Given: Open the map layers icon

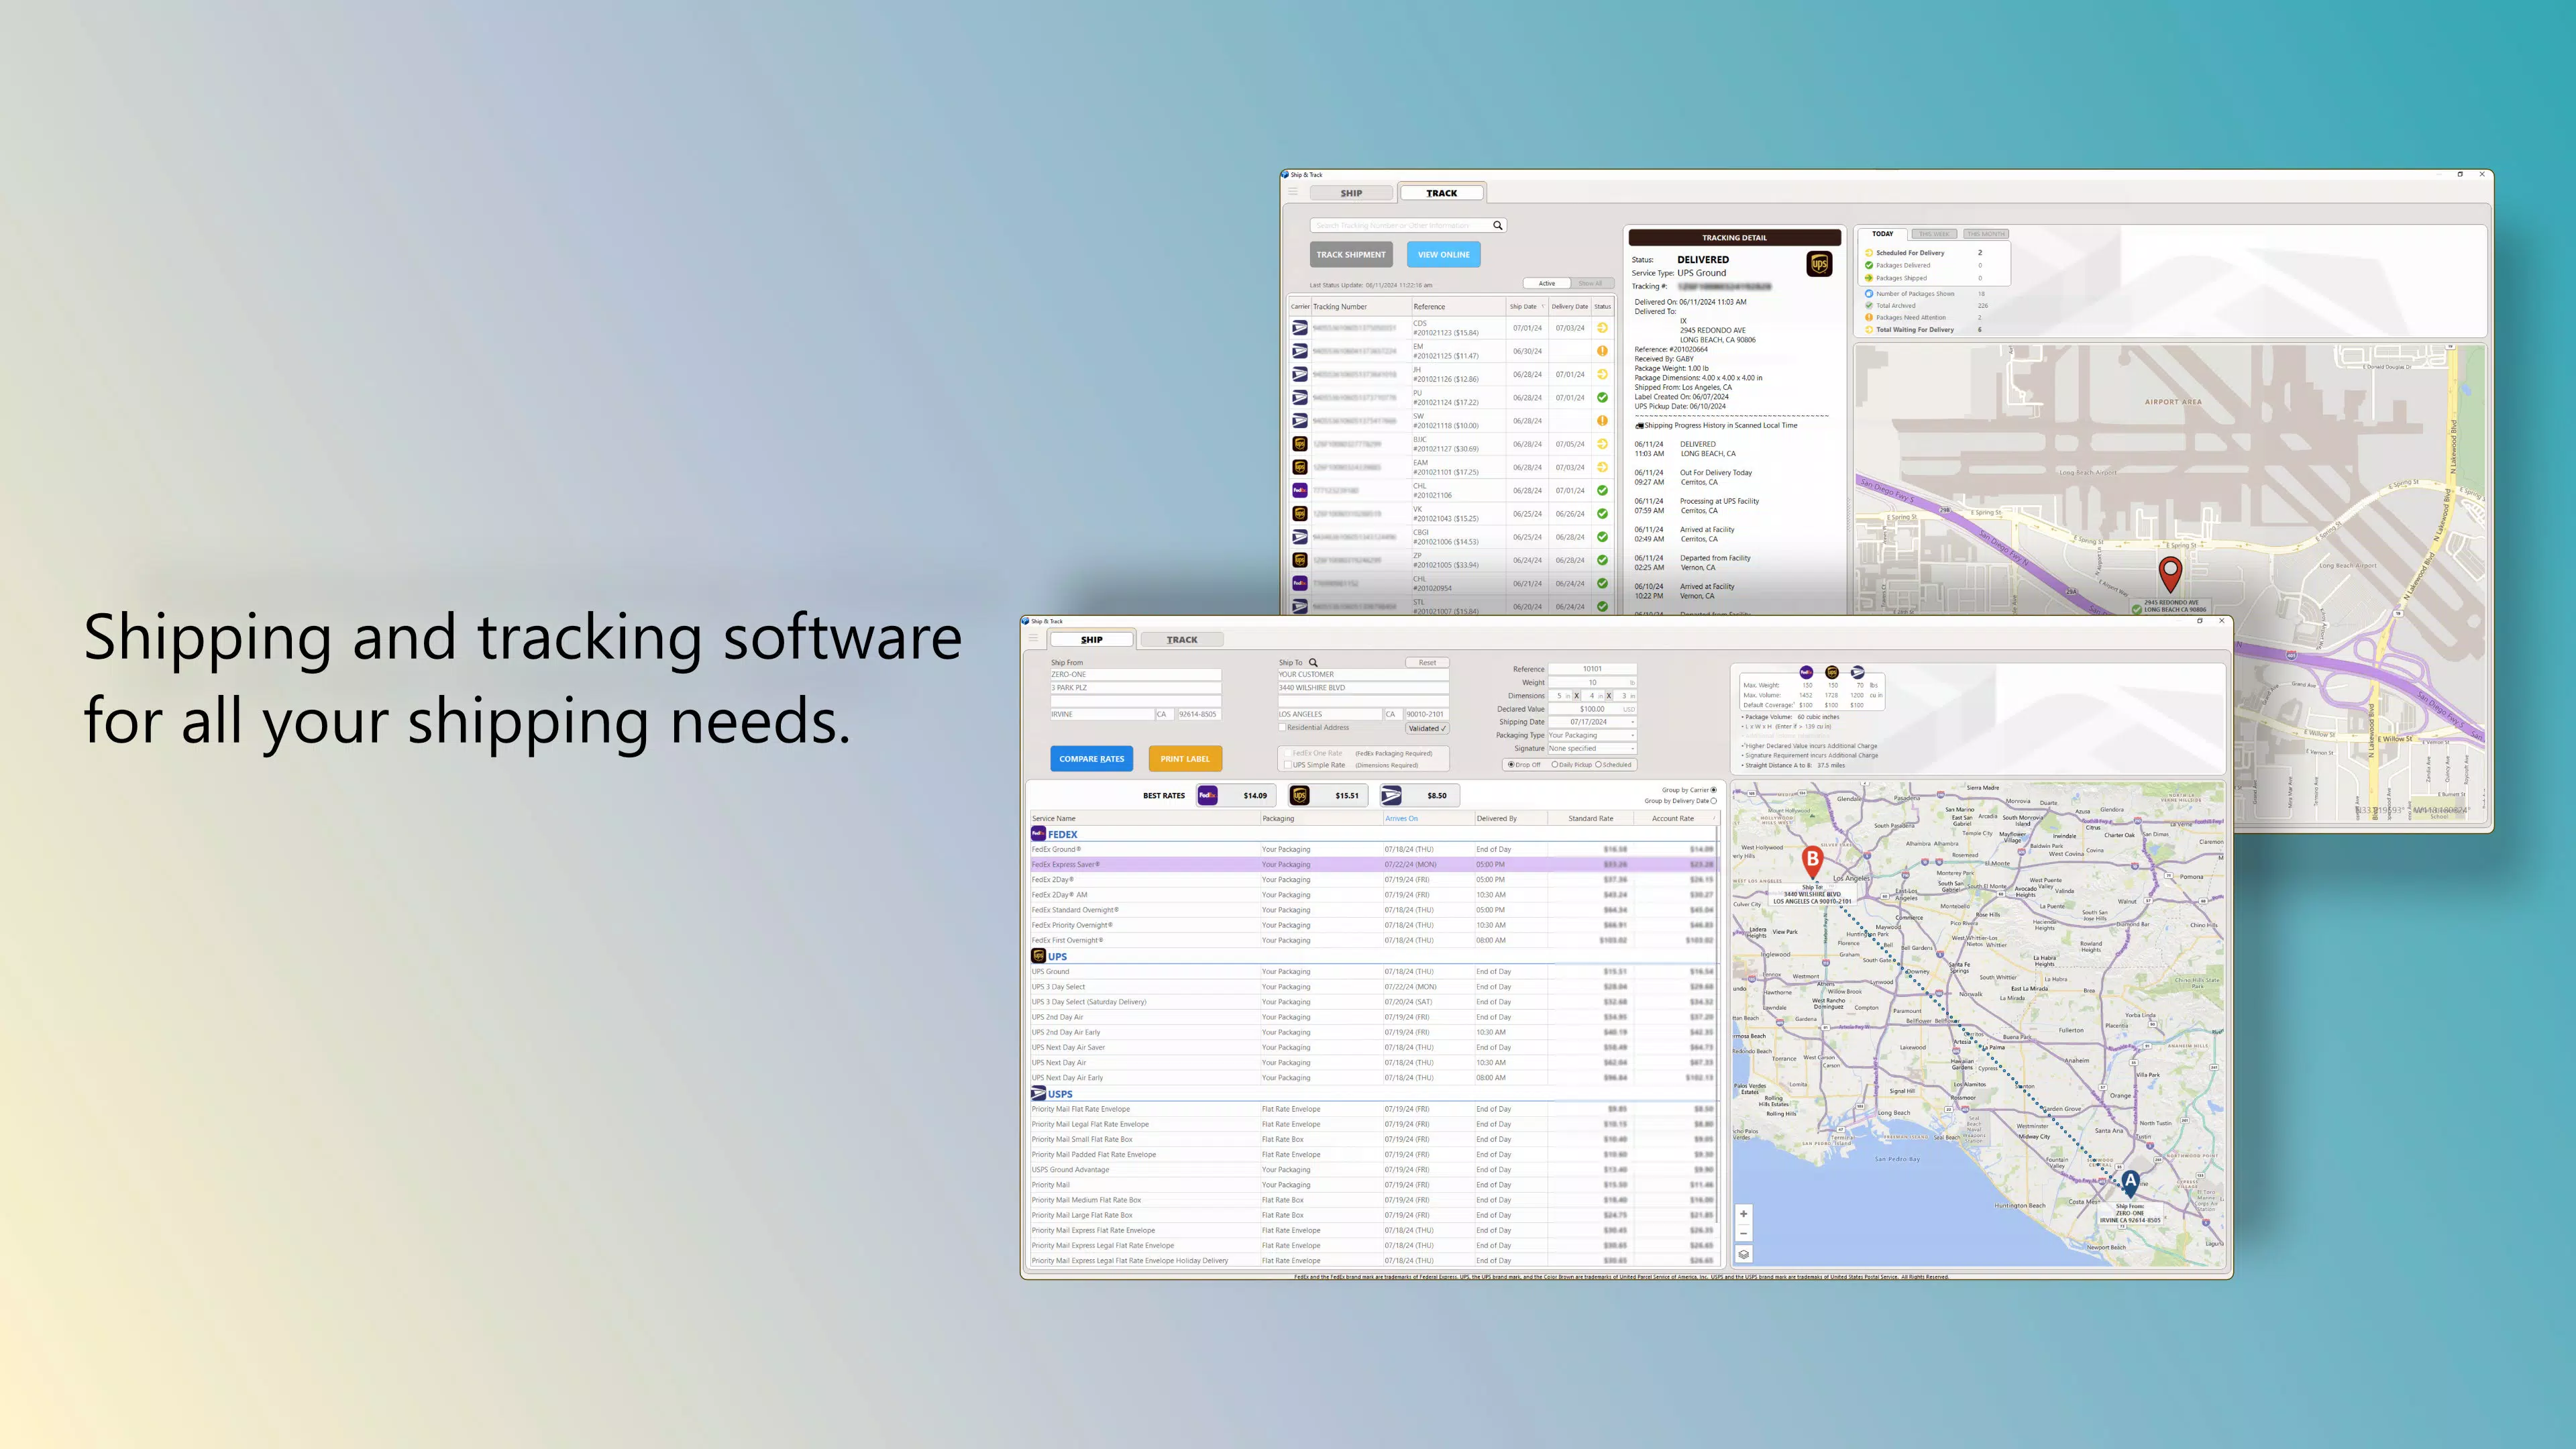Looking at the screenshot, I should (1743, 1254).
